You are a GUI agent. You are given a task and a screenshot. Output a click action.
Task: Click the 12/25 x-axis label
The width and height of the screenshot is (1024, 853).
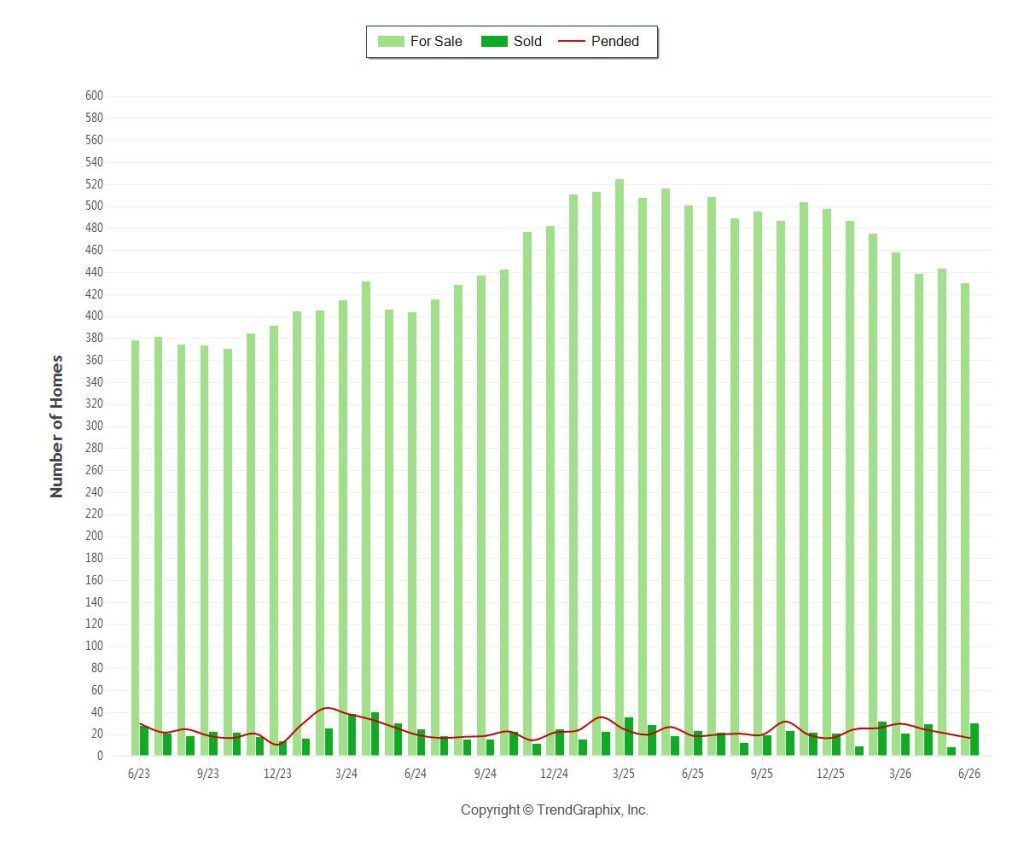[831, 773]
